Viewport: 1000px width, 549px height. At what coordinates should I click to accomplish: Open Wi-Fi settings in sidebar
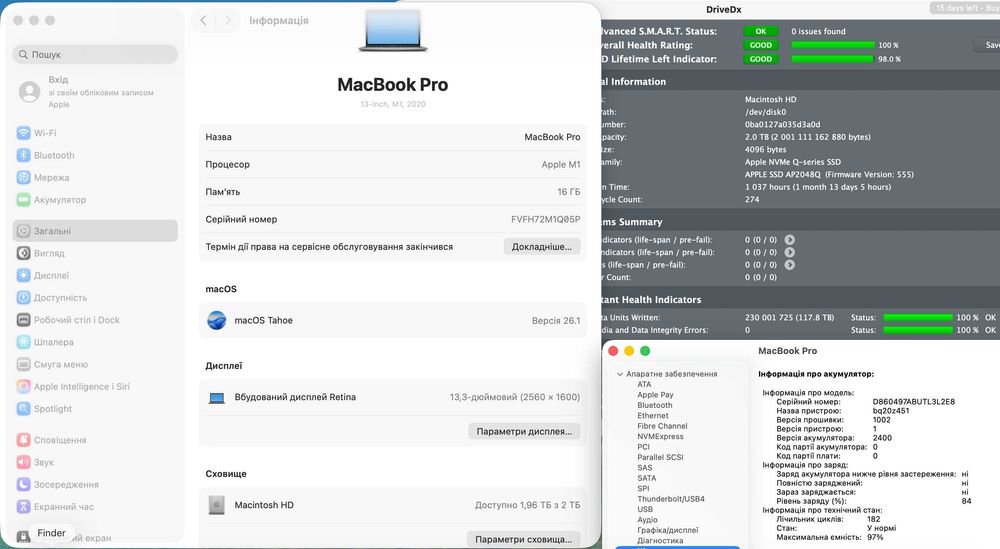(94, 133)
